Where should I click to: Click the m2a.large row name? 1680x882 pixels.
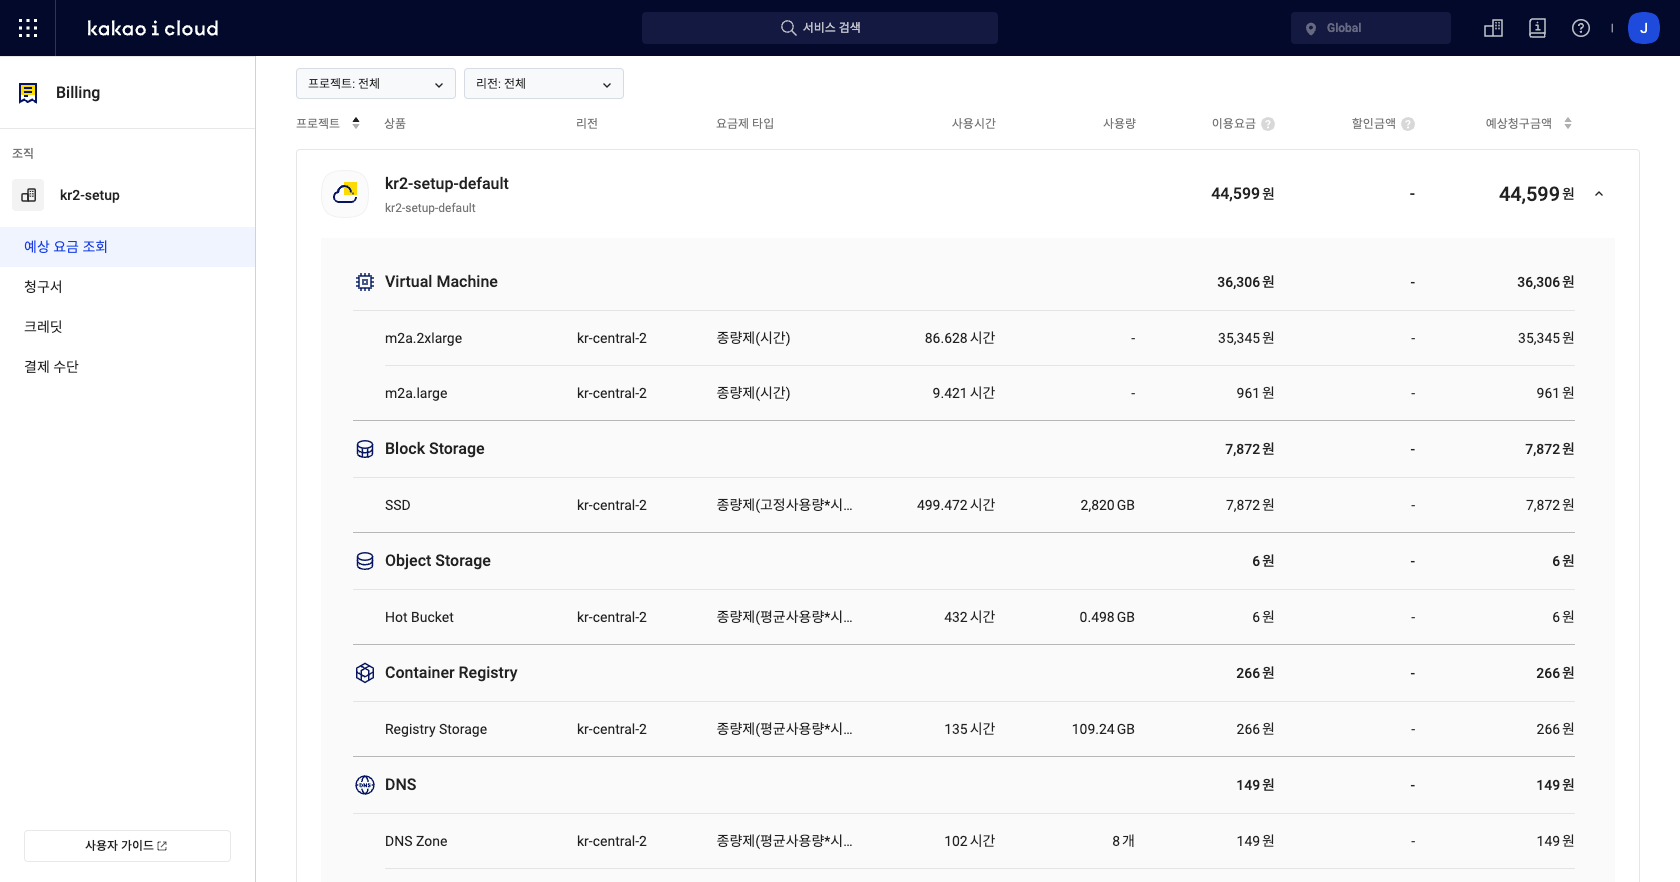416,394
